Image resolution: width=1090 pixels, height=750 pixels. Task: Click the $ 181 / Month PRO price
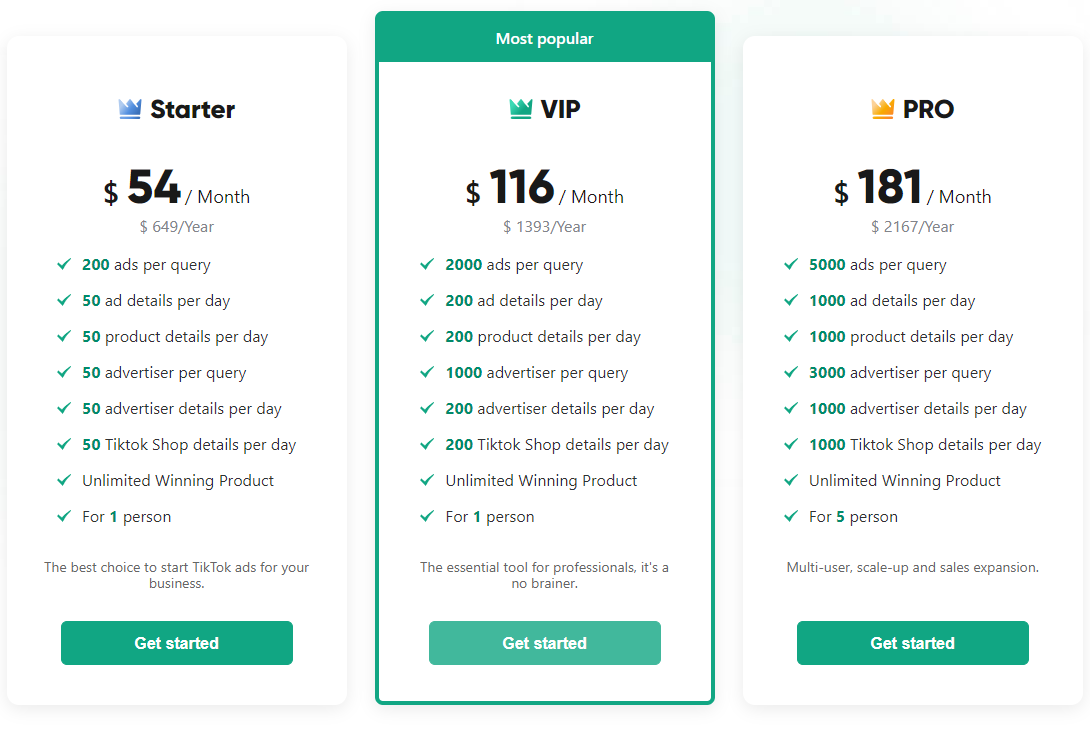pos(912,189)
